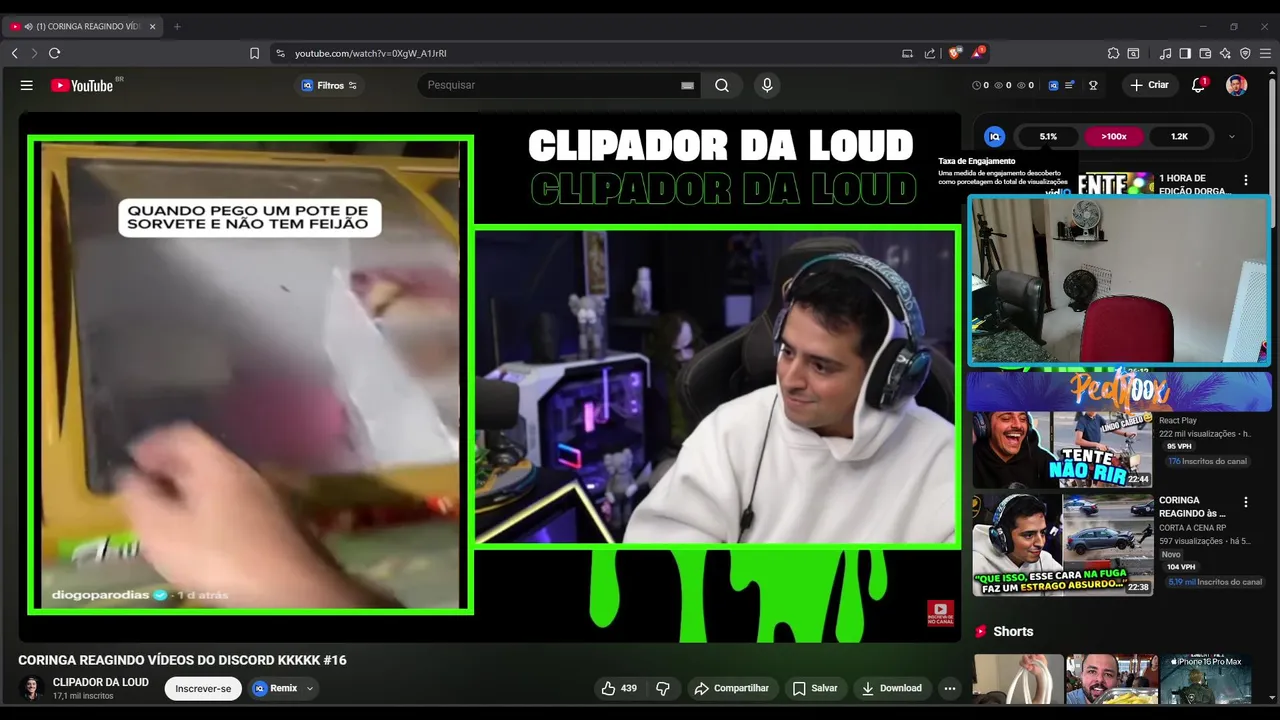Open CLIPADOR DA LOUD channel avatar
The image size is (1280, 720).
point(32,688)
